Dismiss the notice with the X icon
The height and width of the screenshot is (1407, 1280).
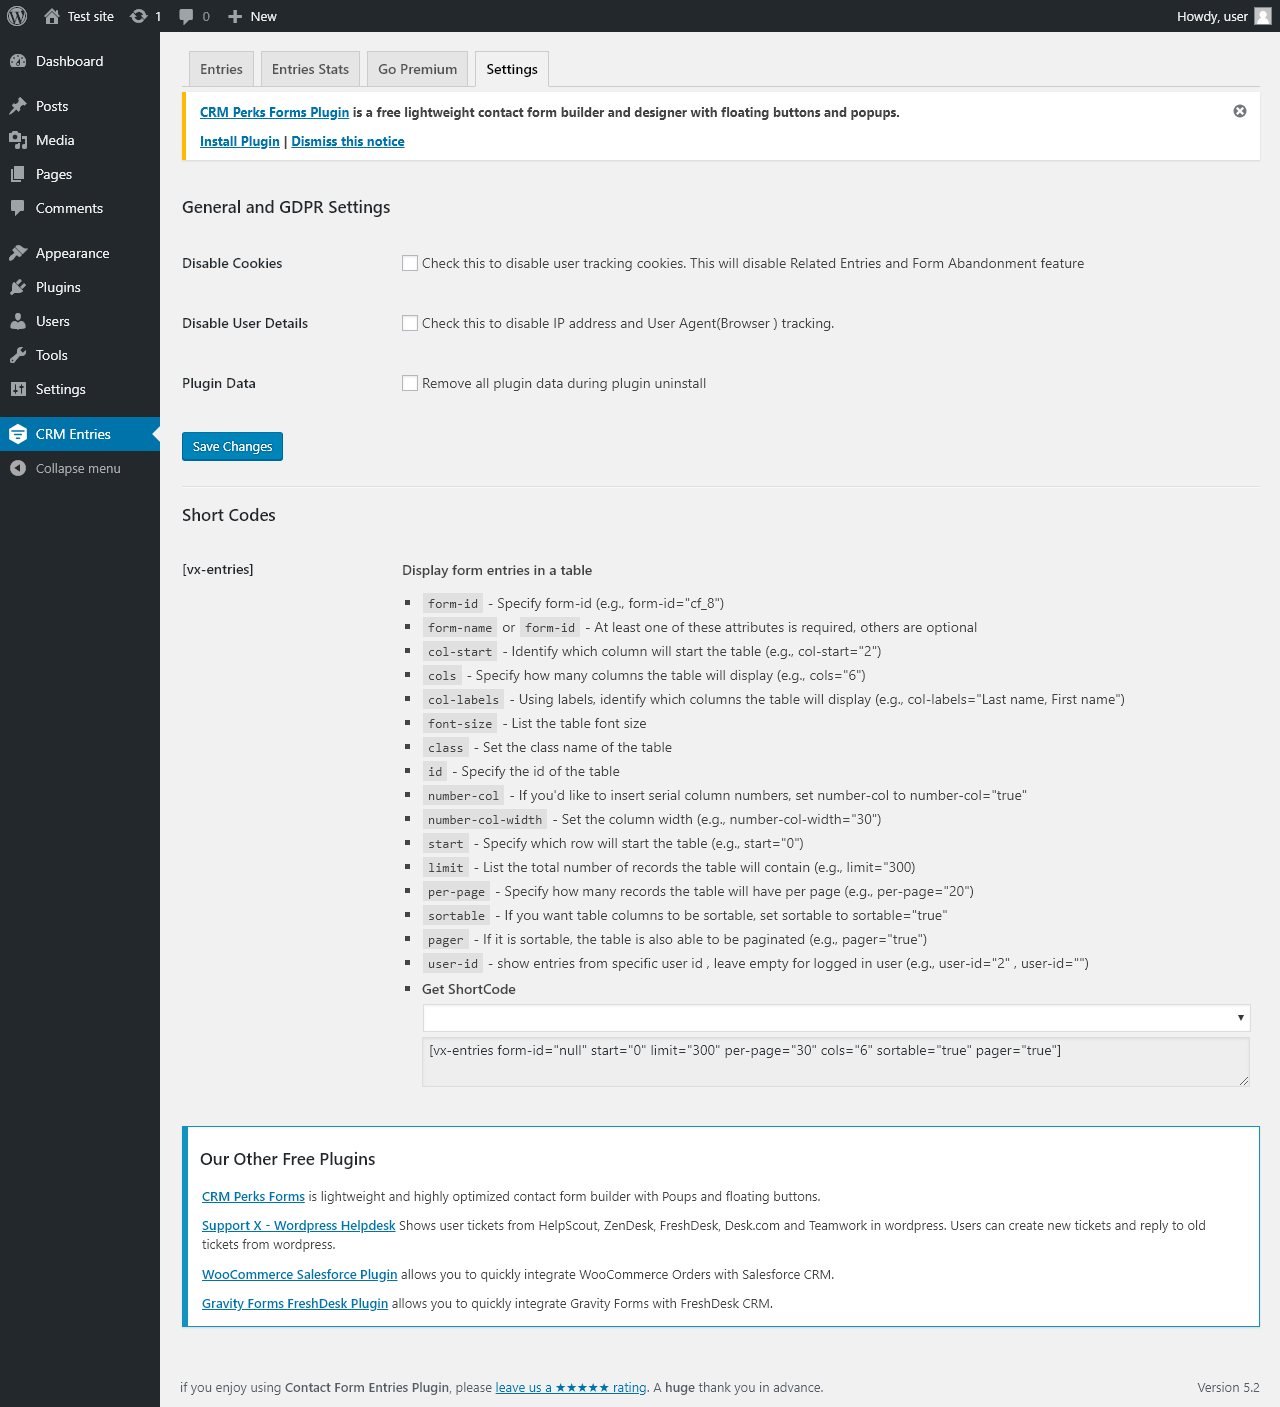tap(1240, 111)
